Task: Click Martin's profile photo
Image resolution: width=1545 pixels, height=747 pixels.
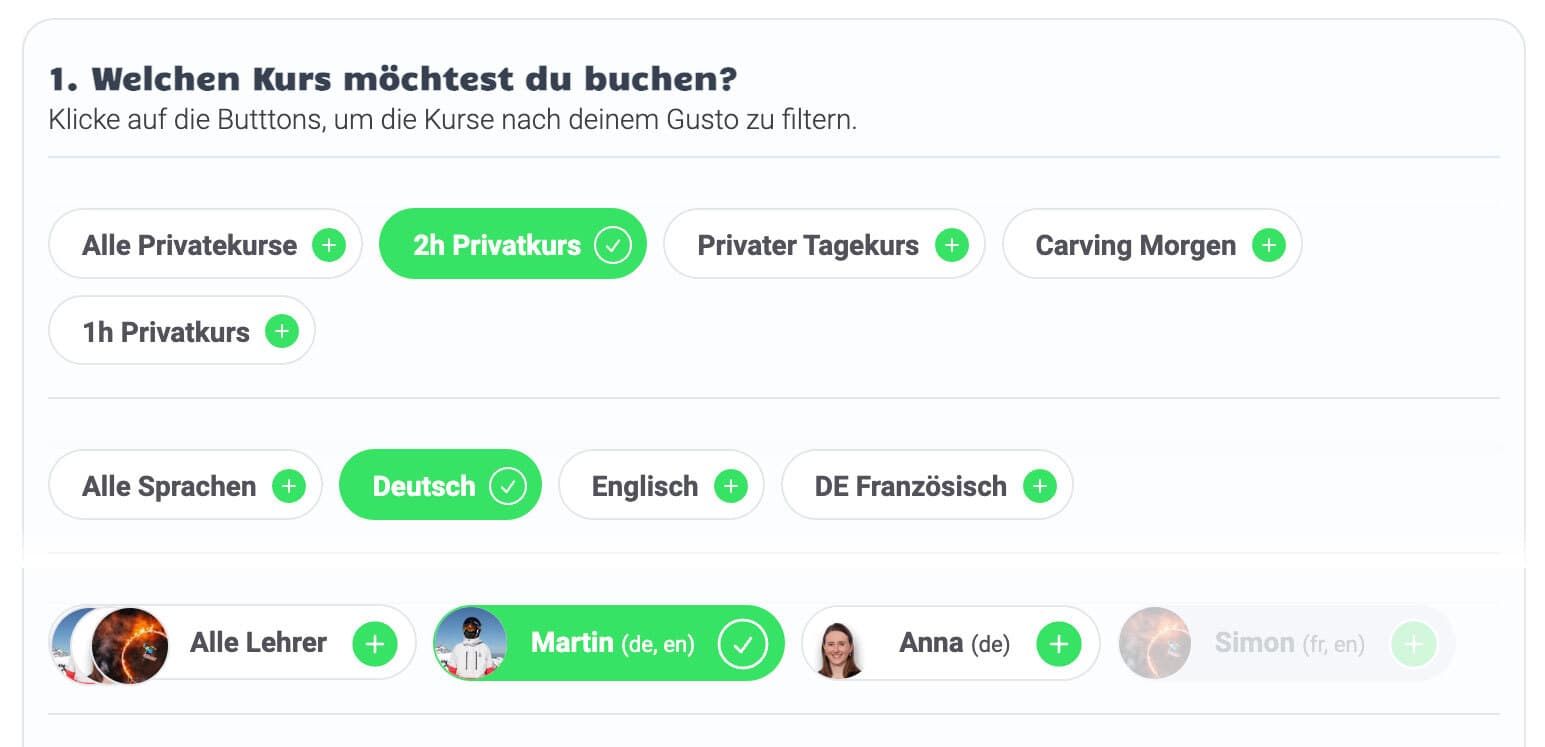Action: [x=470, y=643]
